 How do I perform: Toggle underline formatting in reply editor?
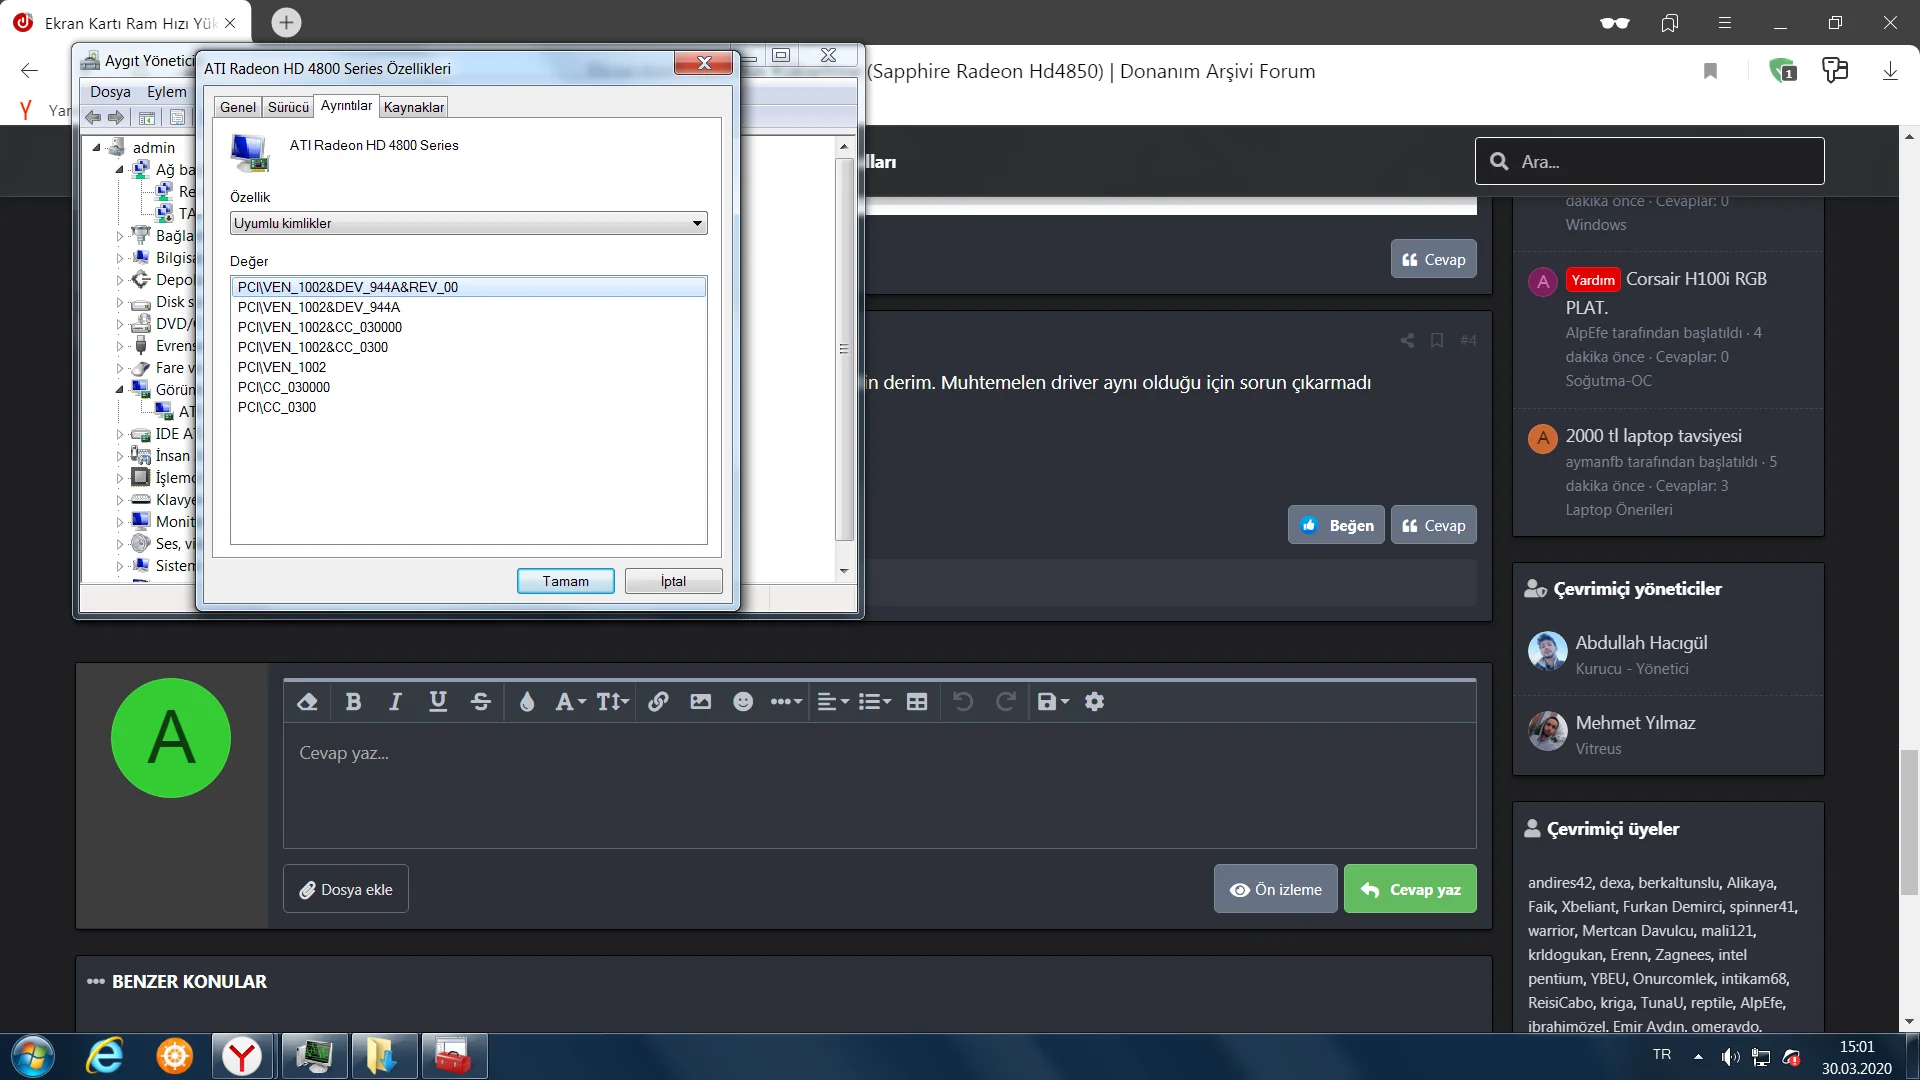tap(438, 702)
